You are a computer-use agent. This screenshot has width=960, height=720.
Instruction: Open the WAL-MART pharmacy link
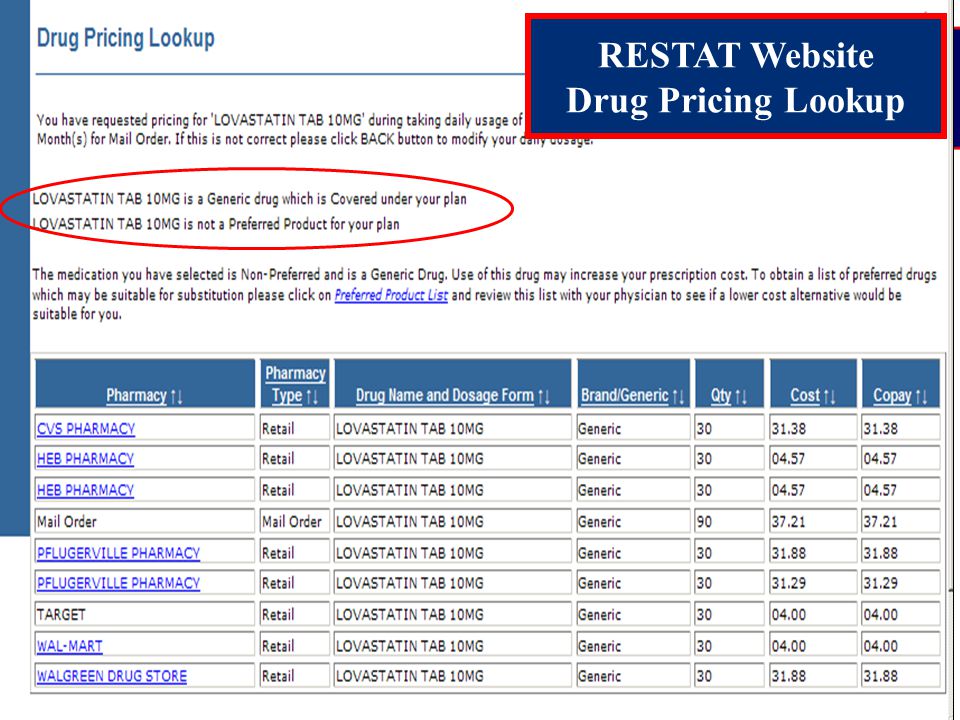70,646
